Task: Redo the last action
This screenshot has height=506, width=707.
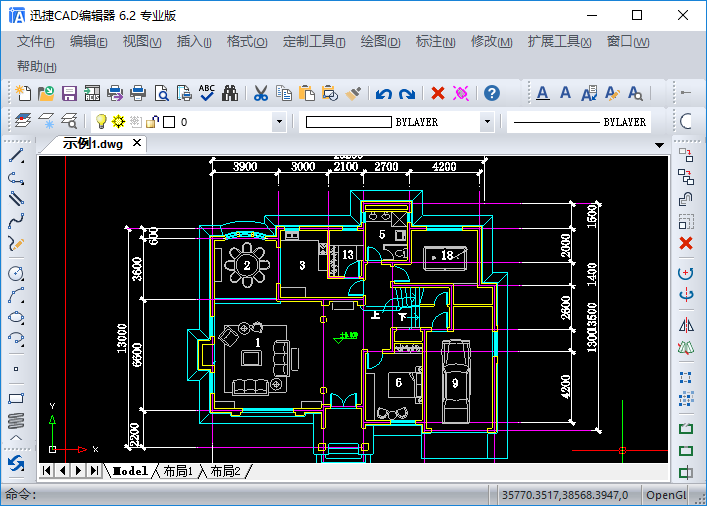Action: point(407,94)
